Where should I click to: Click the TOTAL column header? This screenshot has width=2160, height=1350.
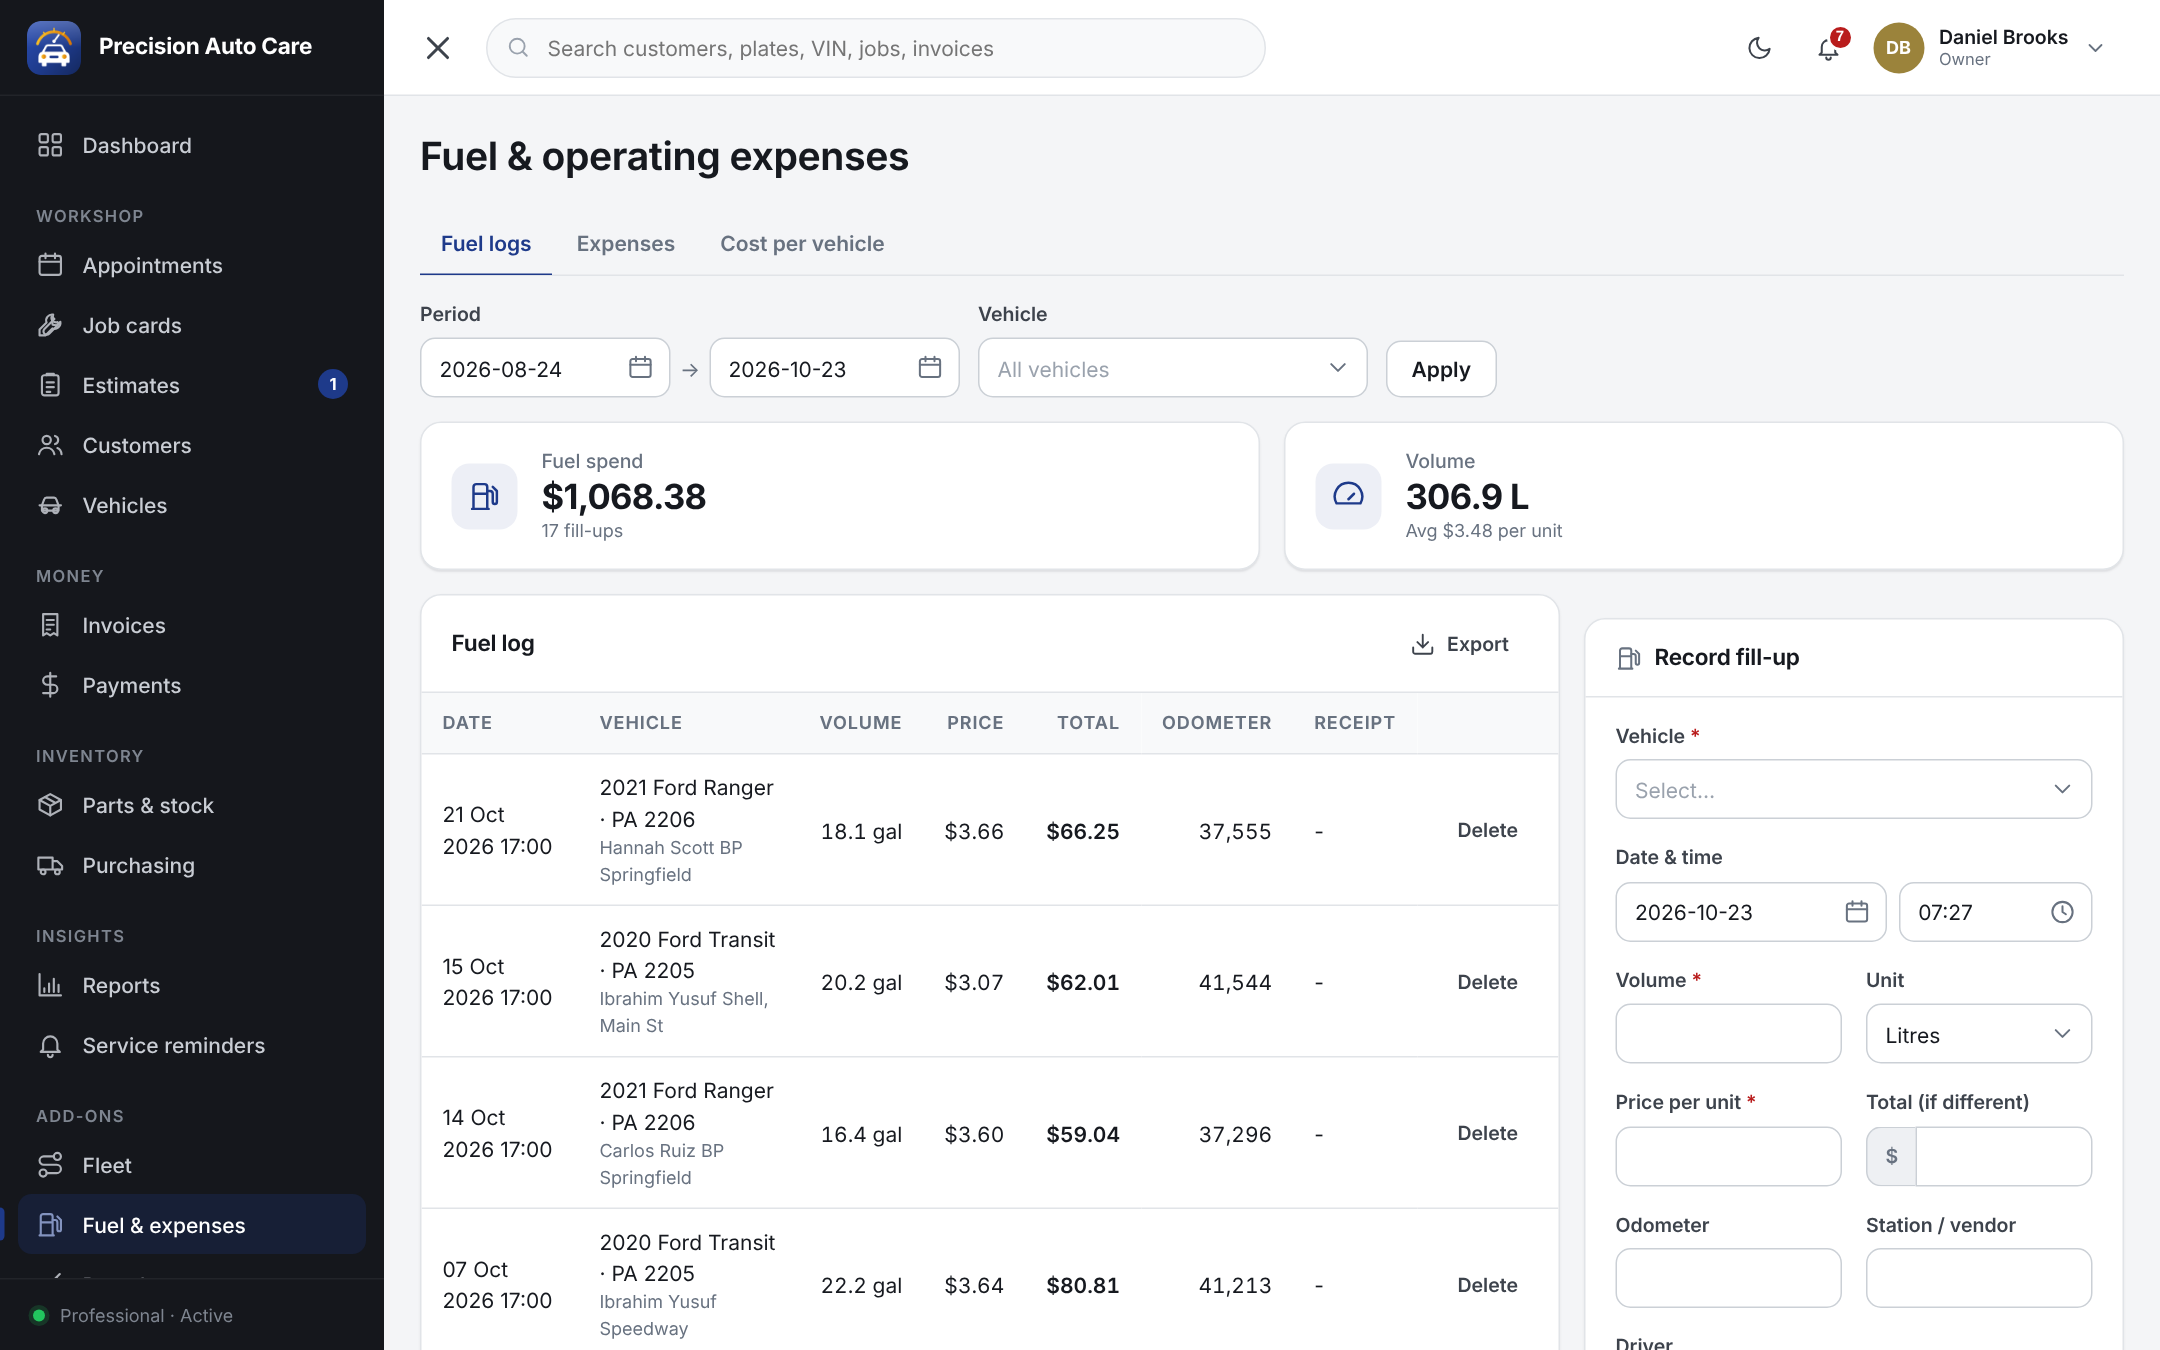1088,722
